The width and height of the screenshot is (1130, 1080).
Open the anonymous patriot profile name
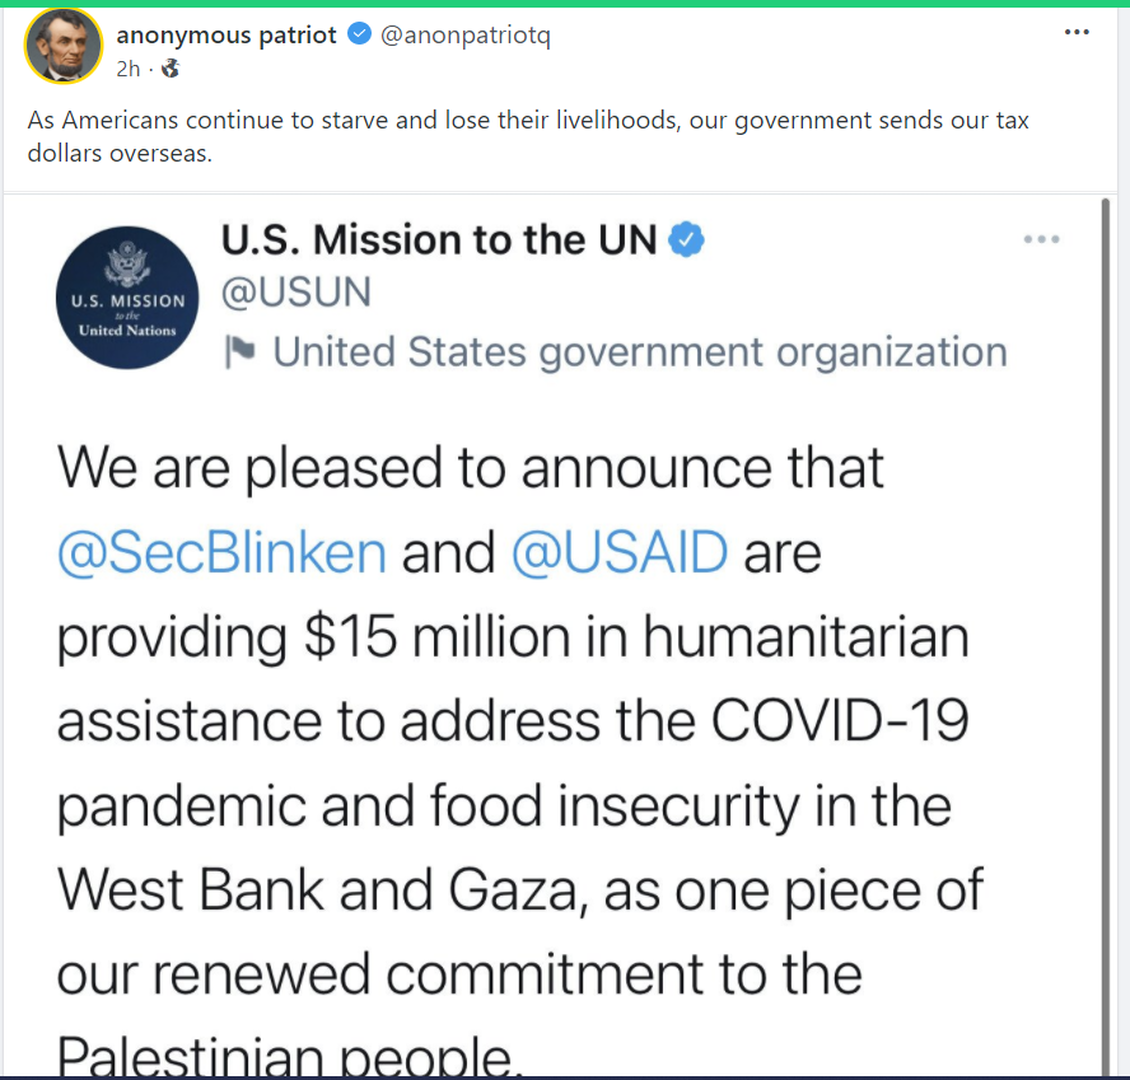pos(226,35)
